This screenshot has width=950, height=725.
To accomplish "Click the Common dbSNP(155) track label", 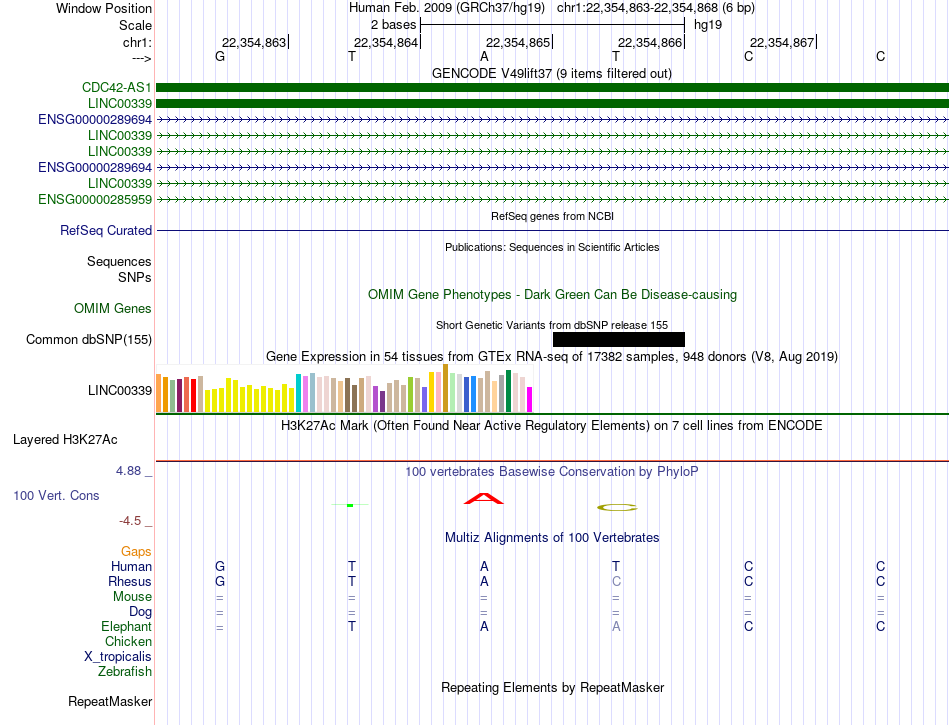I will click(x=89, y=339).
